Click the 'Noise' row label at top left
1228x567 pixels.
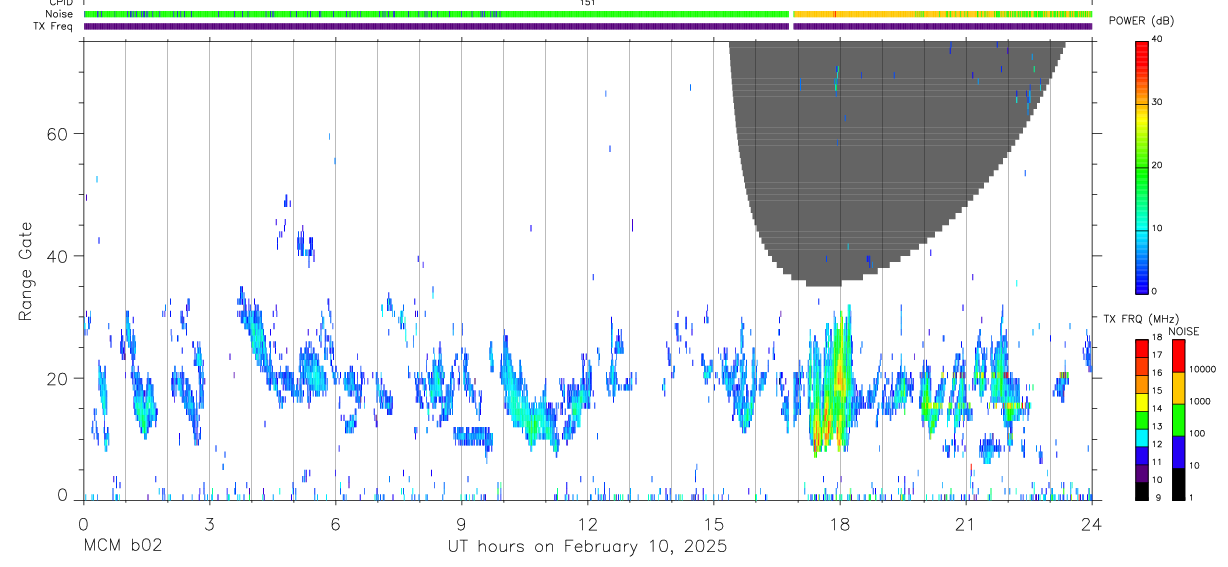point(60,14)
